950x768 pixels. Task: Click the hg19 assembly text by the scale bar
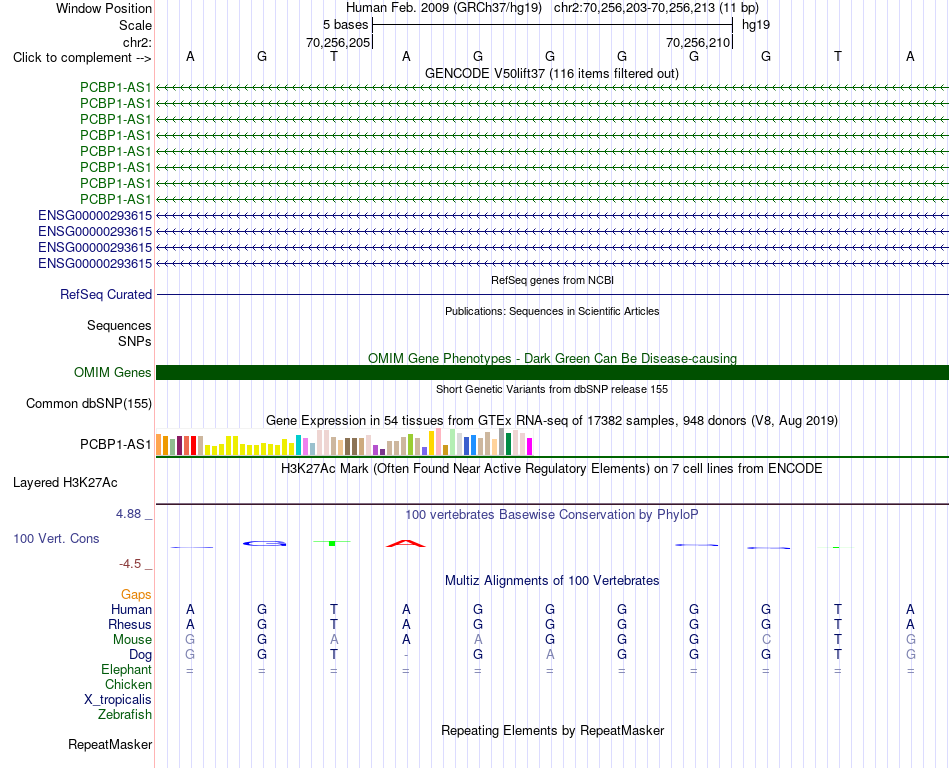click(756, 25)
